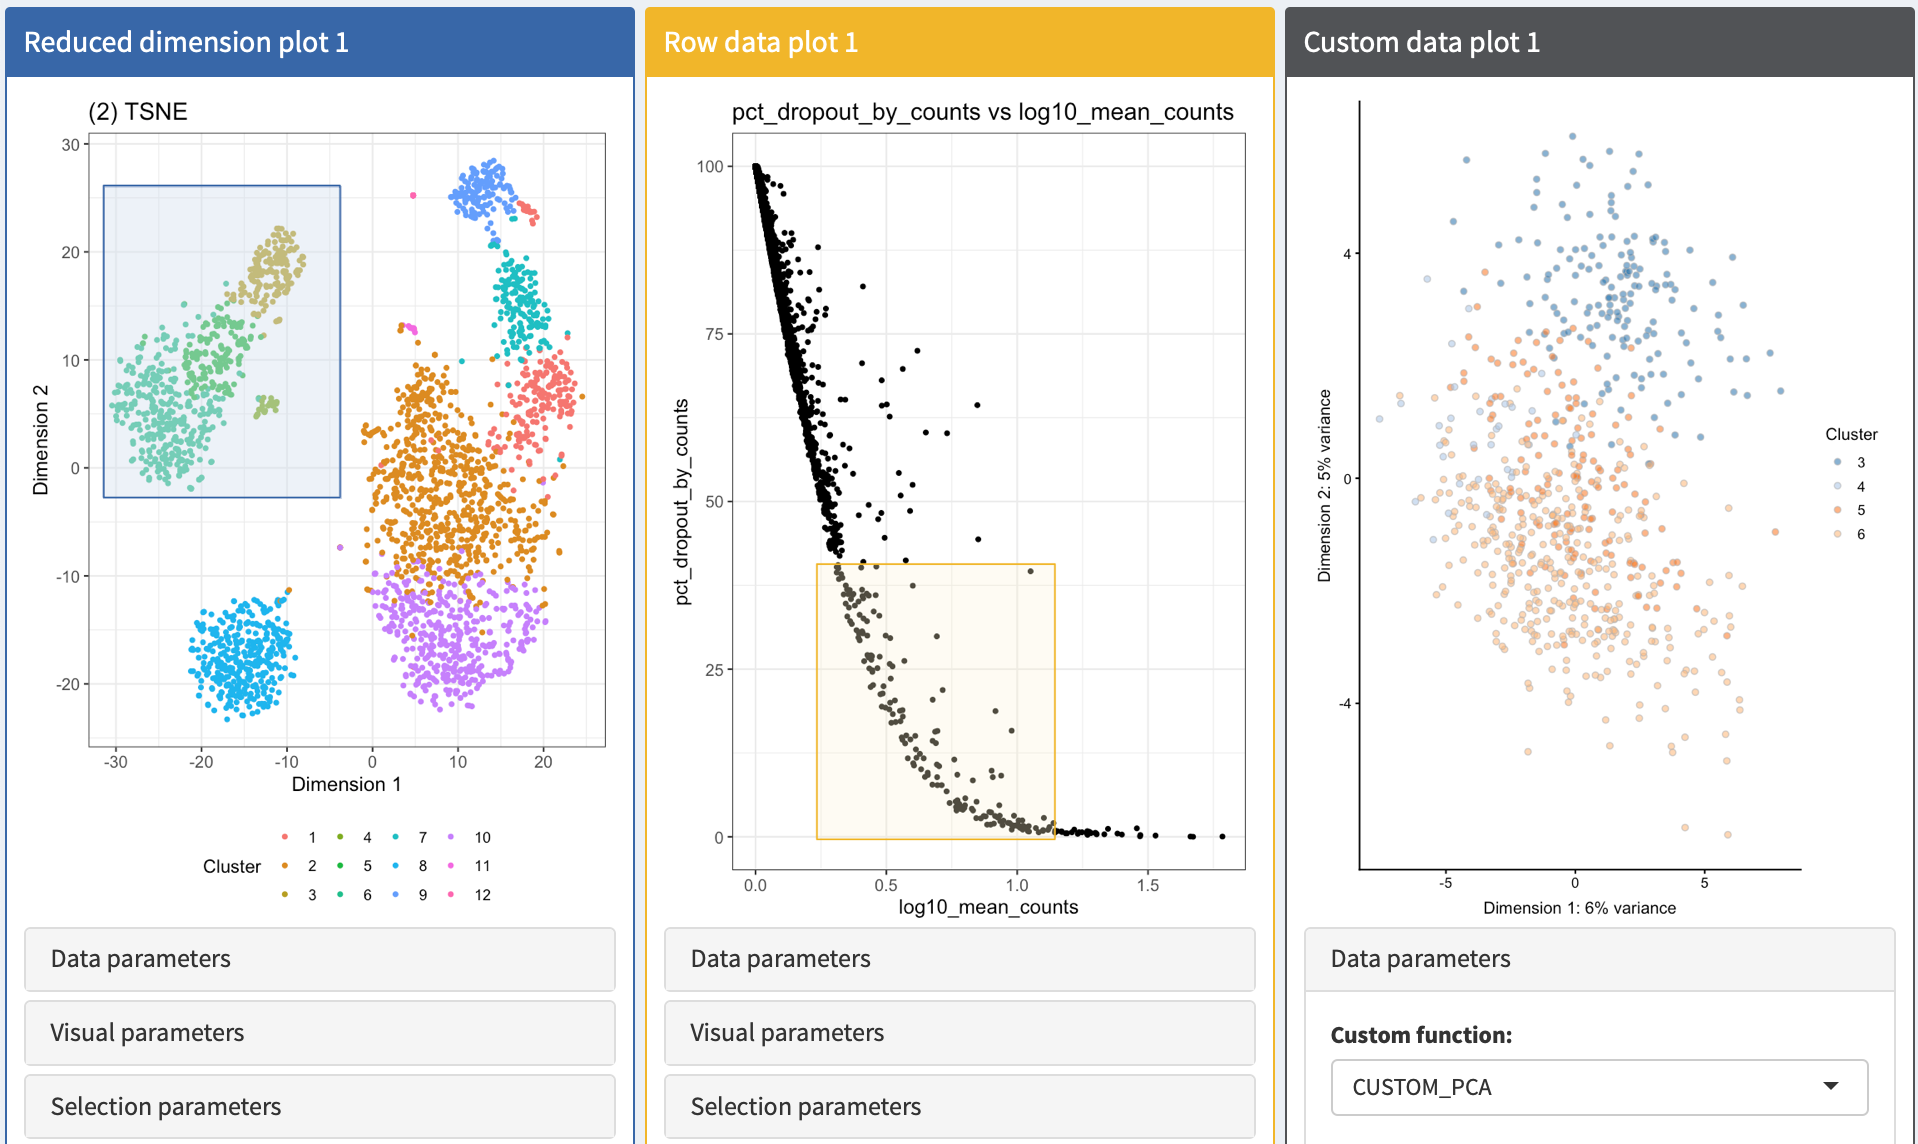Expand Selection parameters under Row data plot
This screenshot has width=1918, height=1144.
(x=959, y=1107)
